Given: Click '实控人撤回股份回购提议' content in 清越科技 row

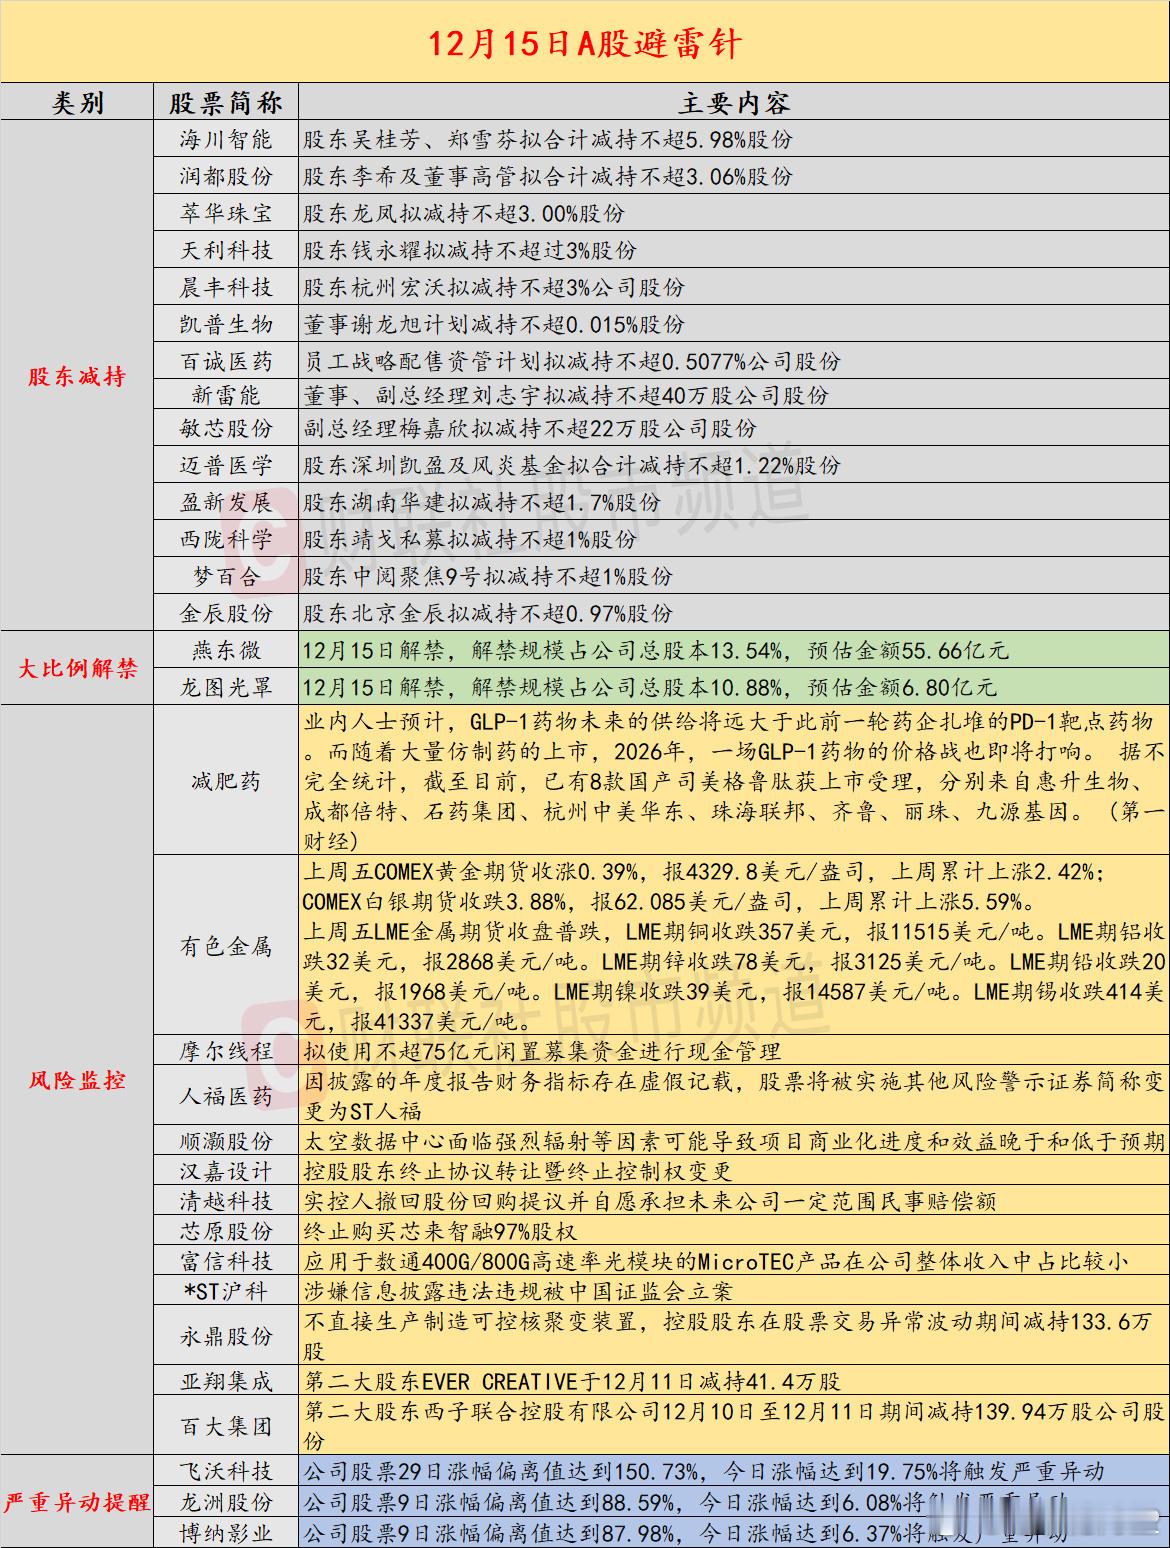Looking at the screenshot, I should click(x=434, y=1201).
